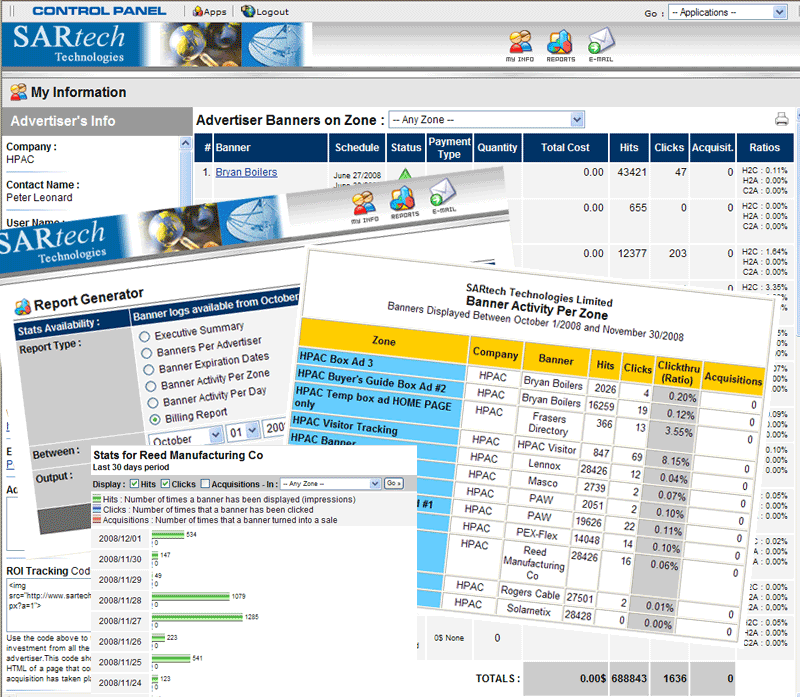Click the green status triangle for Bryan Boilers
Viewport: 800px width, 697px height.
tap(405, 174)
